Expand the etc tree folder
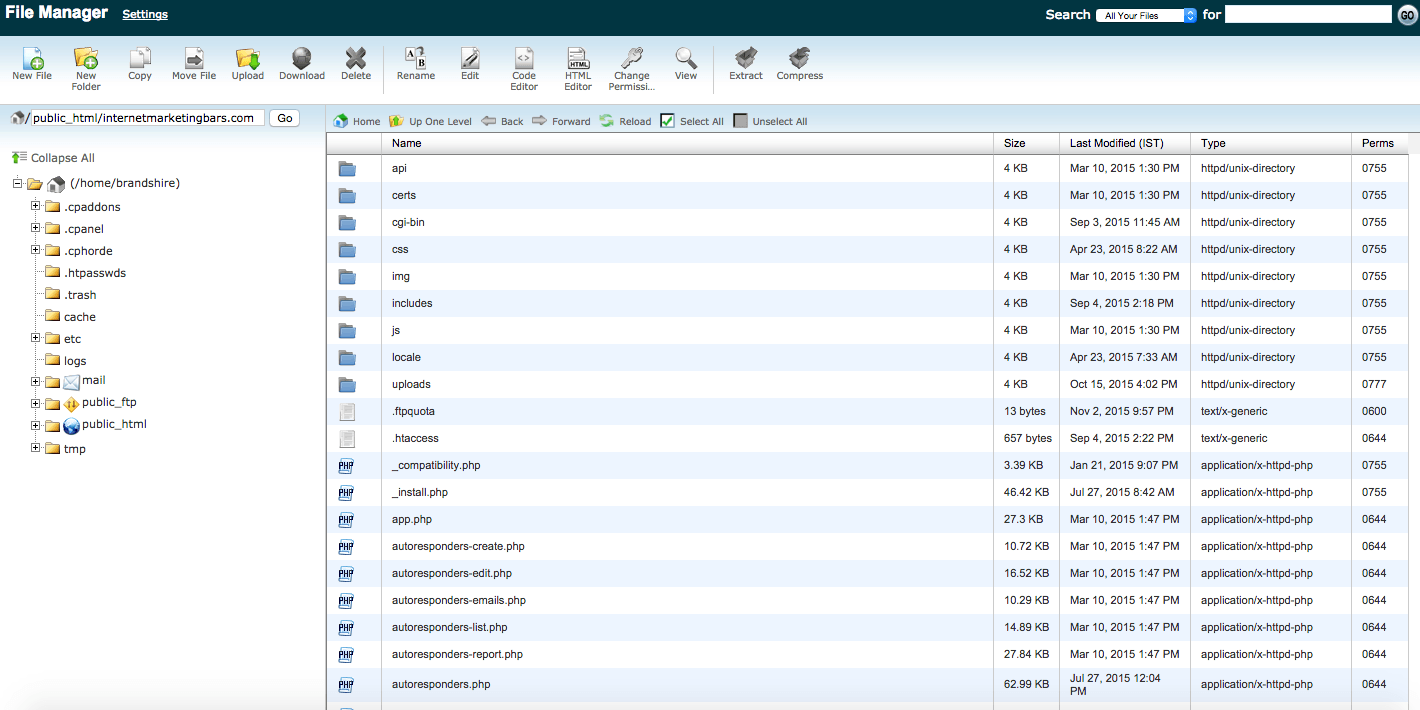The width and height of the screenshot is (1420, 710). 36,338
